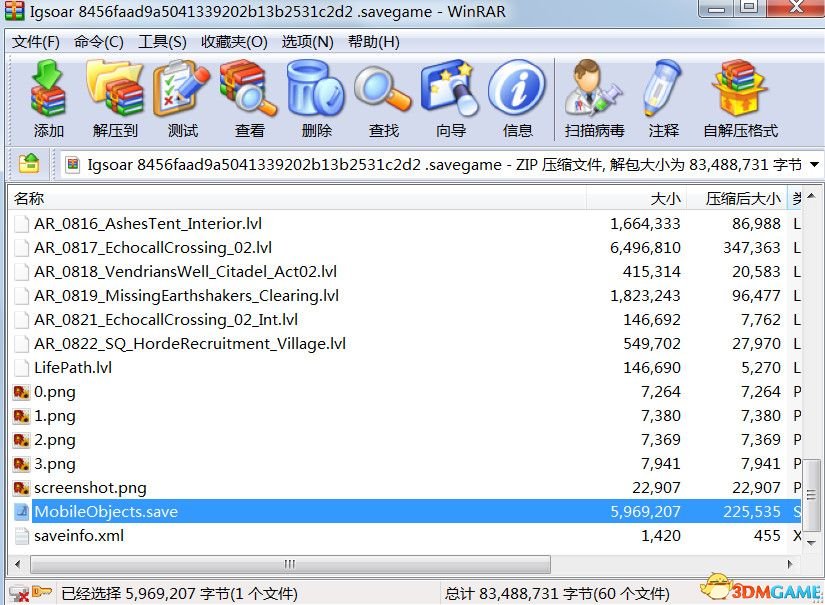Open the 收藏夹(O) menu
The width and height of the screenshot is (825, 605).
234,42
